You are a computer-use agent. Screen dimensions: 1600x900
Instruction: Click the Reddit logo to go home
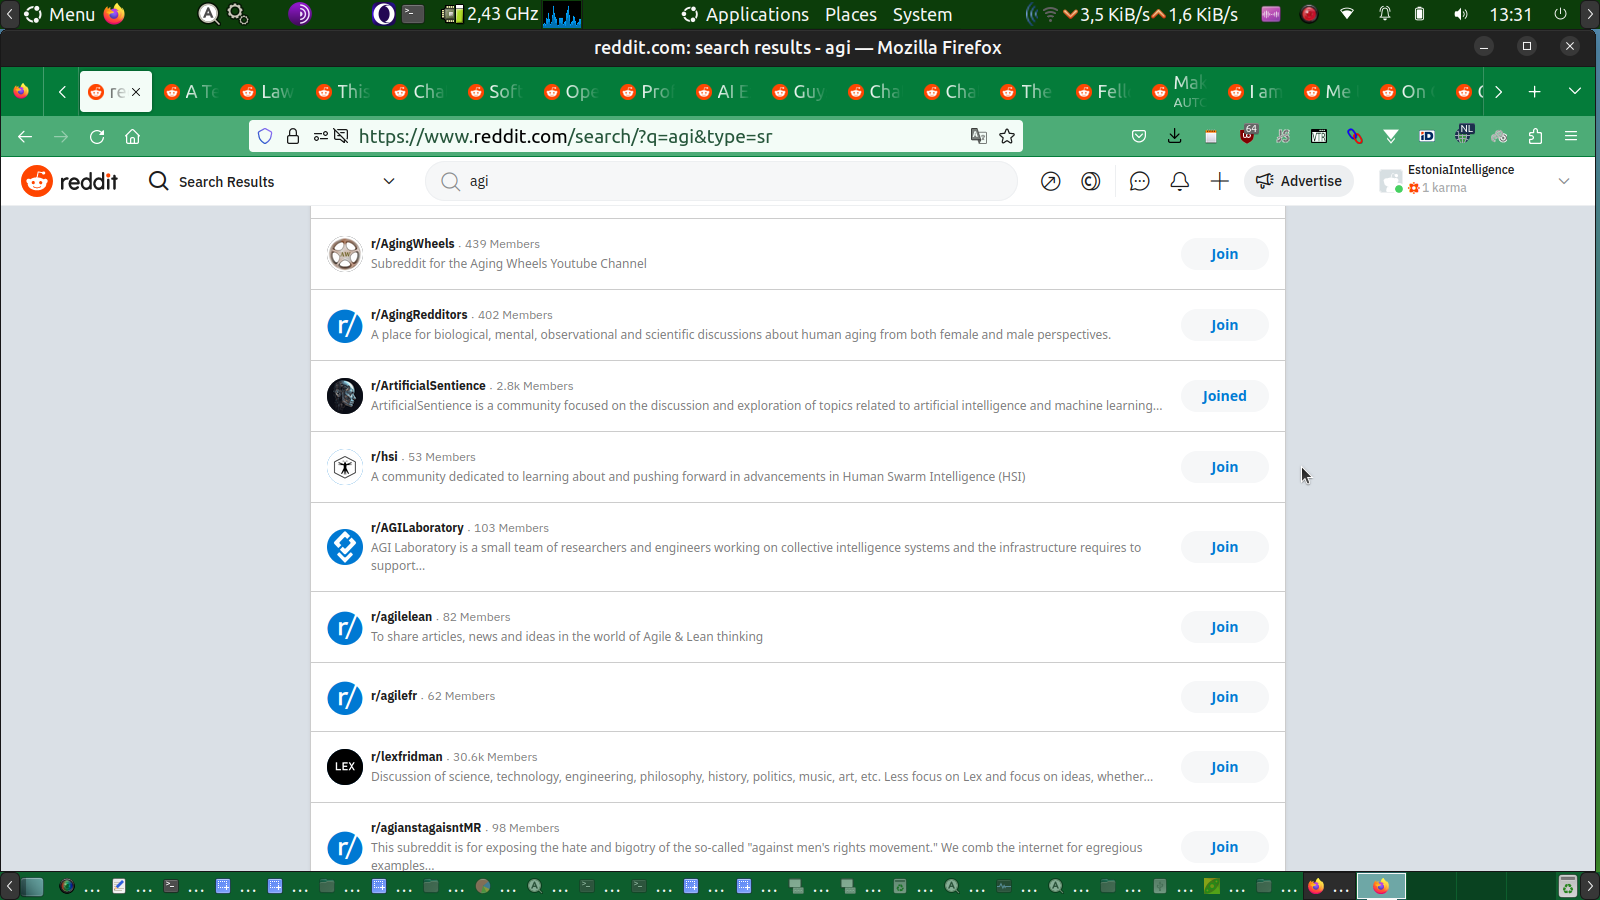[70, 181]
